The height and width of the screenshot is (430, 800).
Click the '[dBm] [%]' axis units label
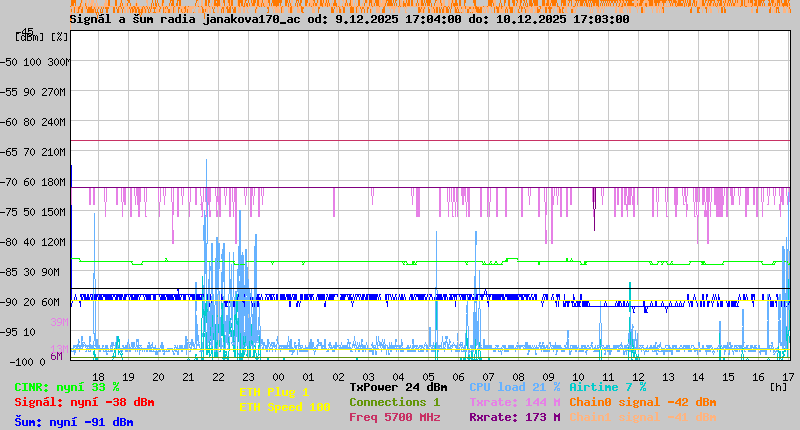pos(41,37)
